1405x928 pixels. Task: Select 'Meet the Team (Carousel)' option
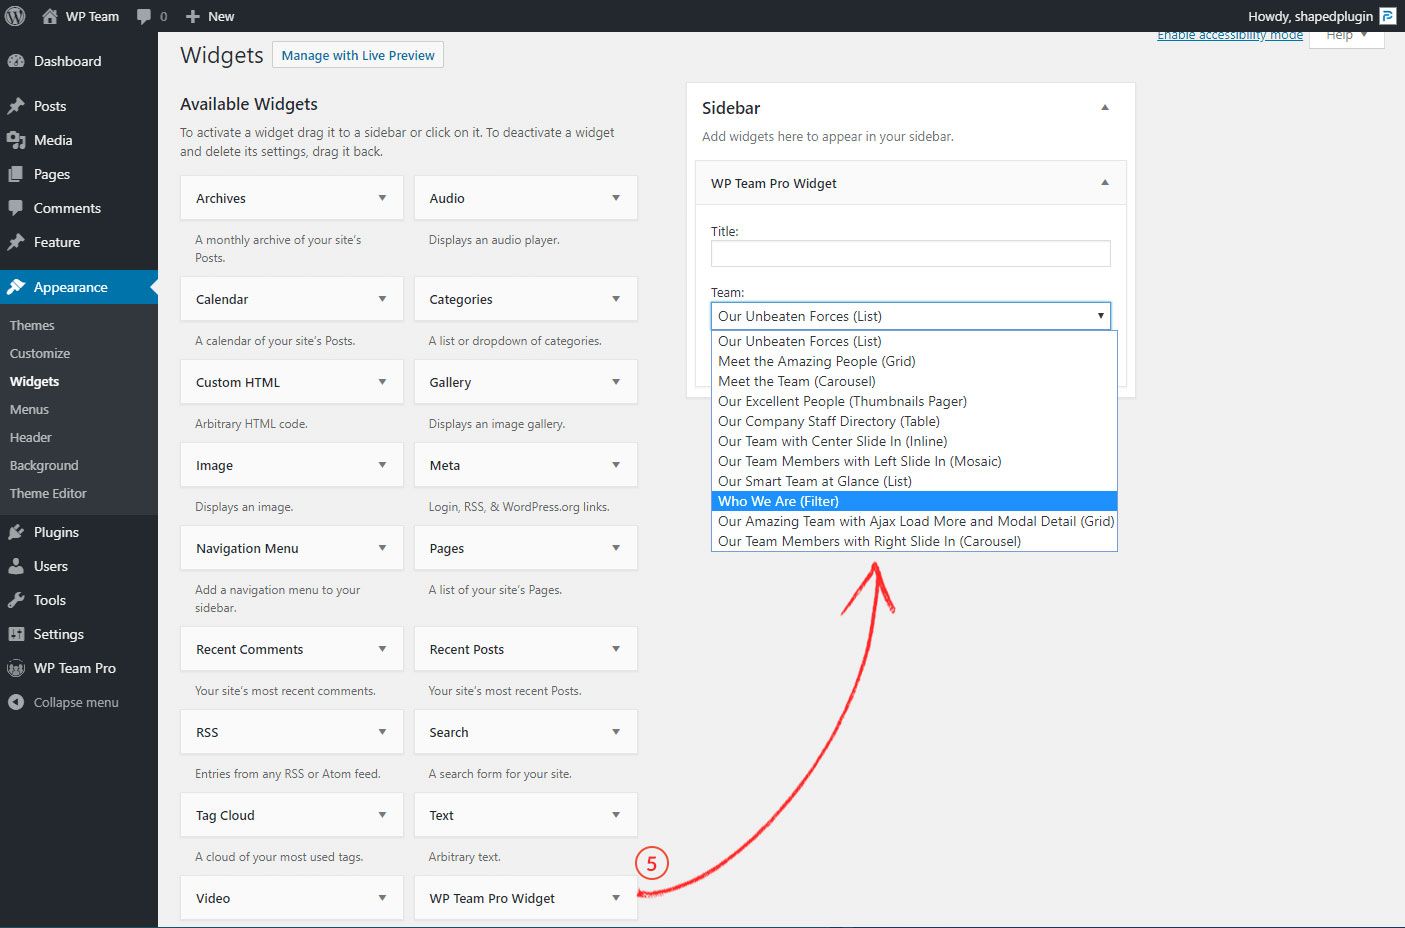(x=796, y=381)
